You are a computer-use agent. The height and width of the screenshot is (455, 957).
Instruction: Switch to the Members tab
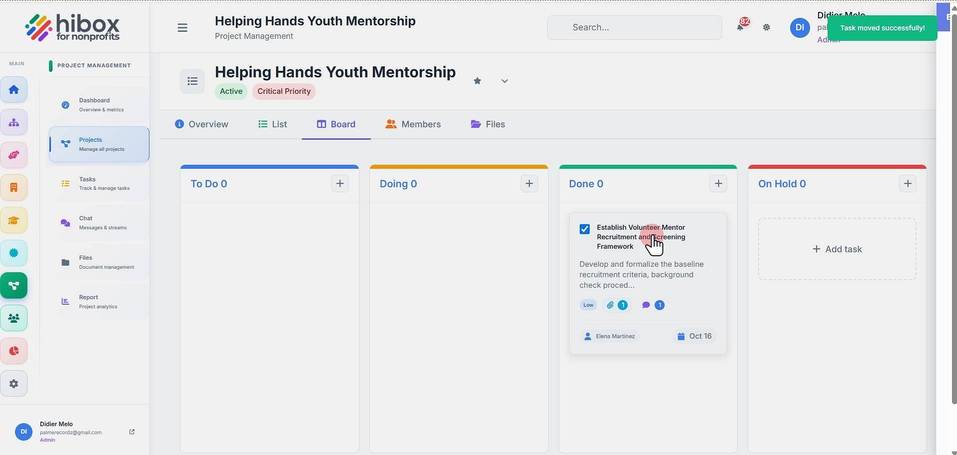pos(413,124)
